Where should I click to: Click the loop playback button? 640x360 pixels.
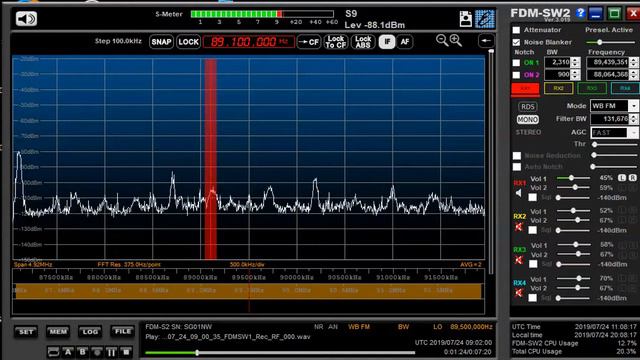(53, 352)
